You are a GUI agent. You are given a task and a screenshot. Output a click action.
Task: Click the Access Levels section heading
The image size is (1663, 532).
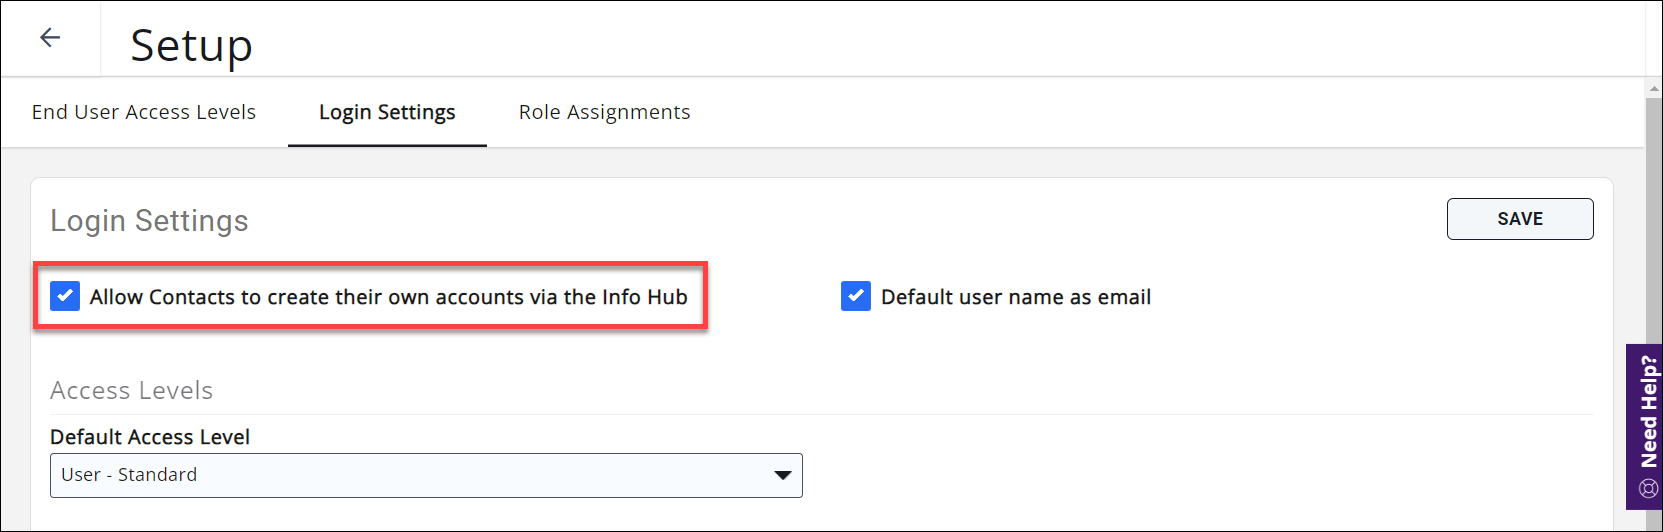(x=131, y=390)
